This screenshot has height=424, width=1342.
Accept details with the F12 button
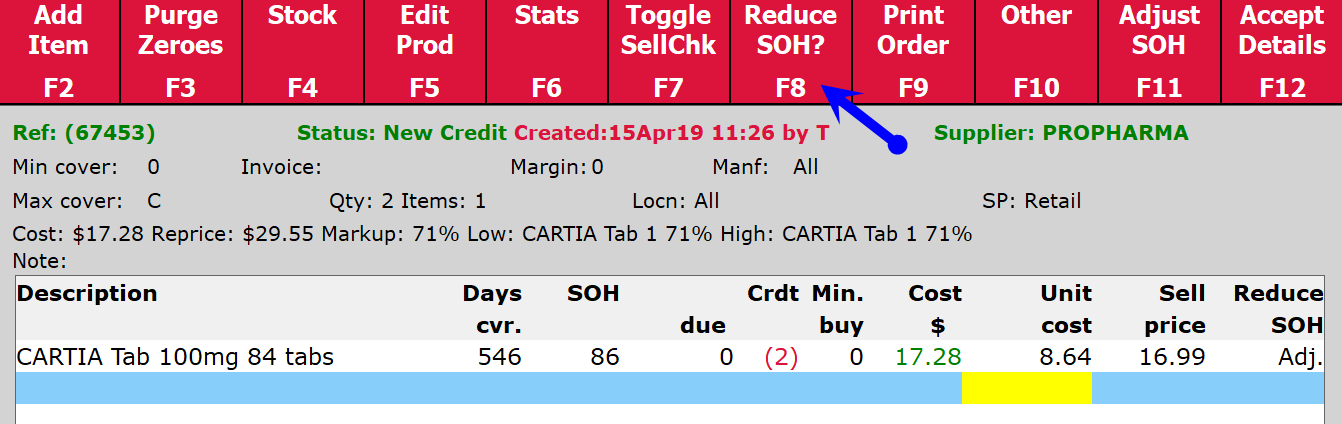1282,51
